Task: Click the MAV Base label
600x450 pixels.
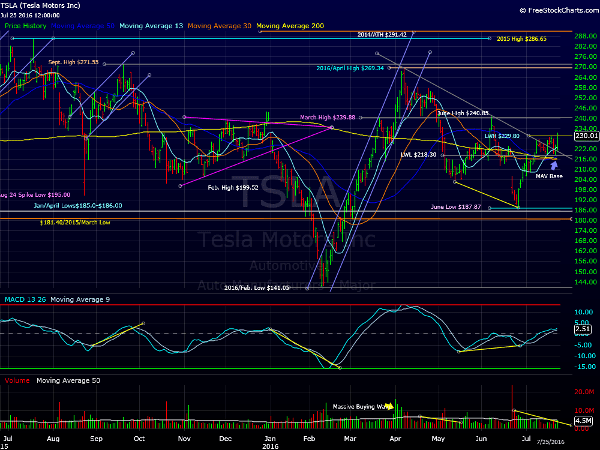Action: click(549, 176)
